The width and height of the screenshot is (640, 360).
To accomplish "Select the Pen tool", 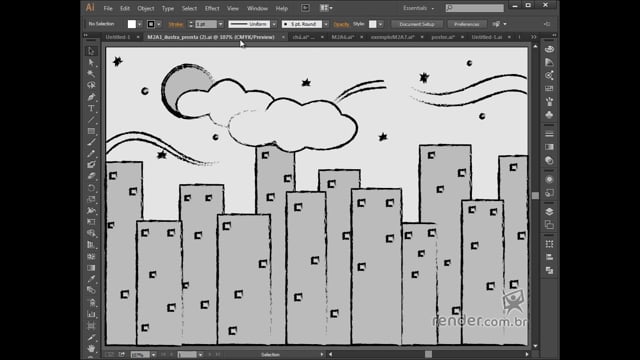I will tap(91, 97).
